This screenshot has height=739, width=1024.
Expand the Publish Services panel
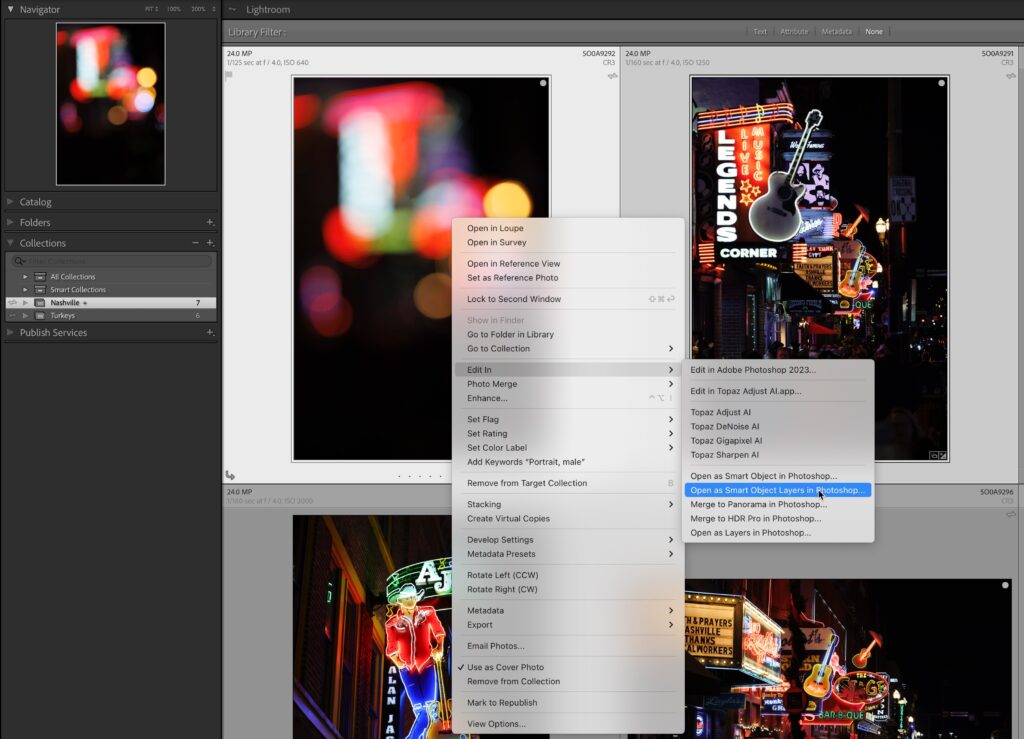(10, 332)
